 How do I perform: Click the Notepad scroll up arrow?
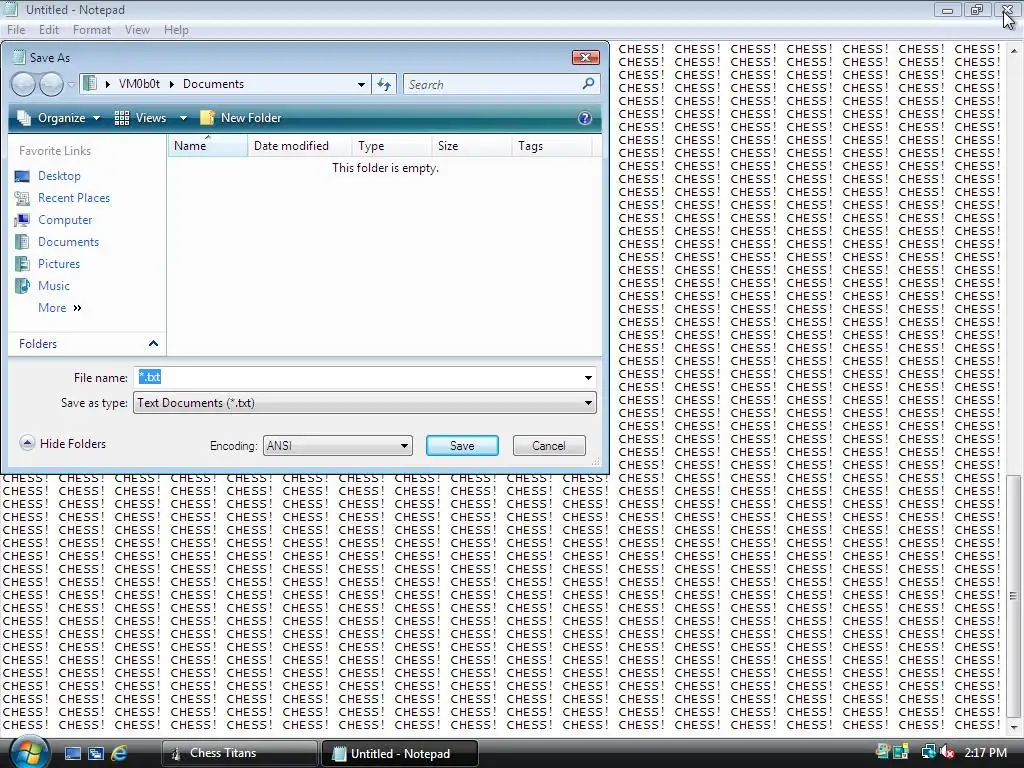coord(1014,50)
